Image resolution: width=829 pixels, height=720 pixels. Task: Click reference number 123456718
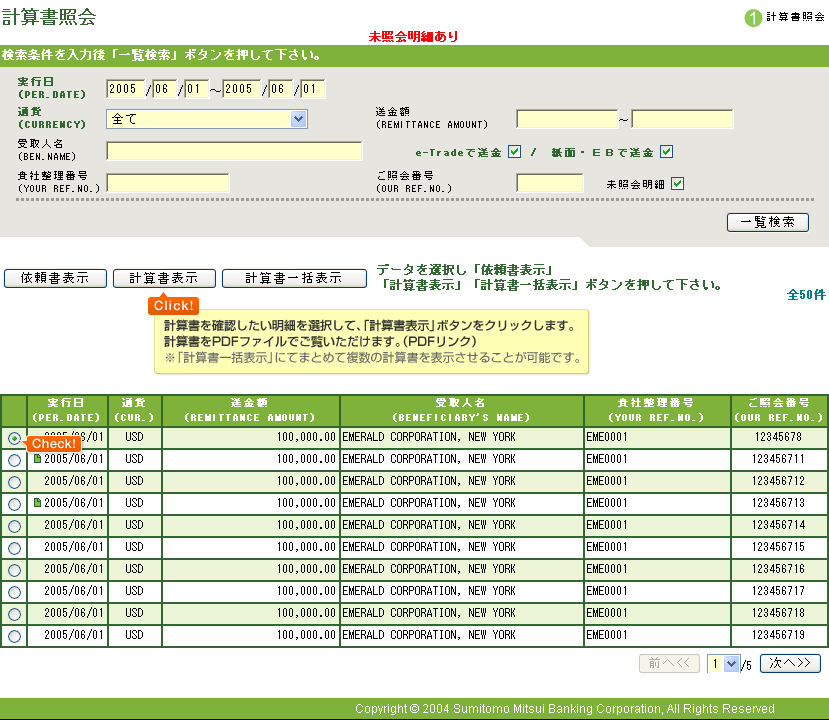(x=778, y=613)
